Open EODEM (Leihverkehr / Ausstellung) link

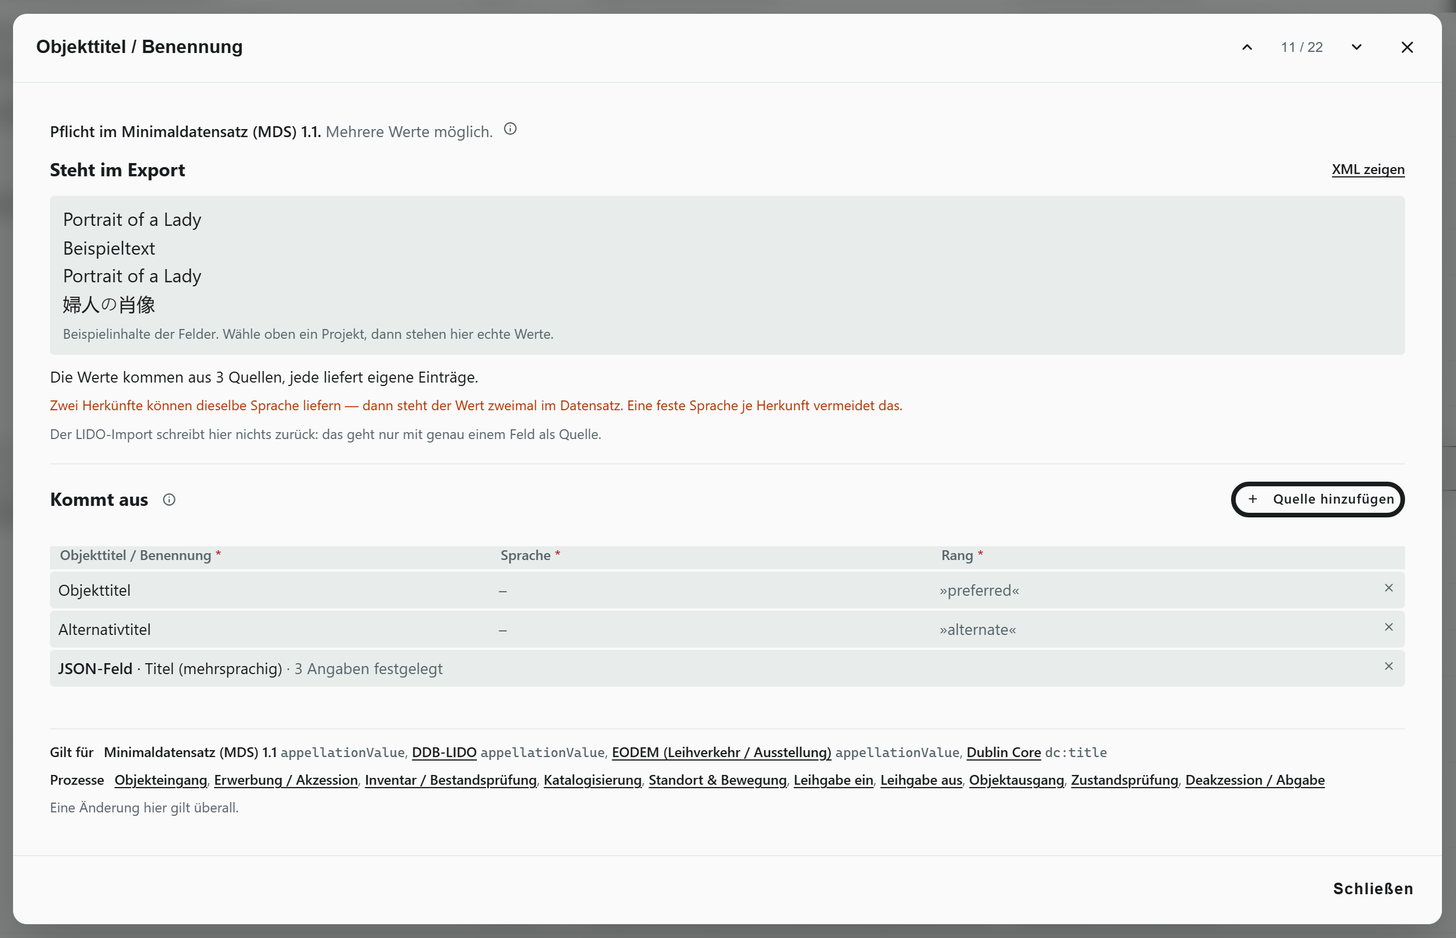(722, 752)
